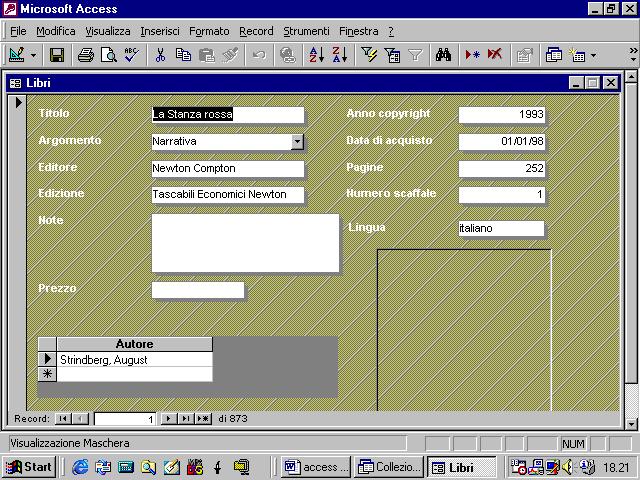The image size is (640, 480).
Task: Open the Visualizza menu
Action: tap(108, 31)
